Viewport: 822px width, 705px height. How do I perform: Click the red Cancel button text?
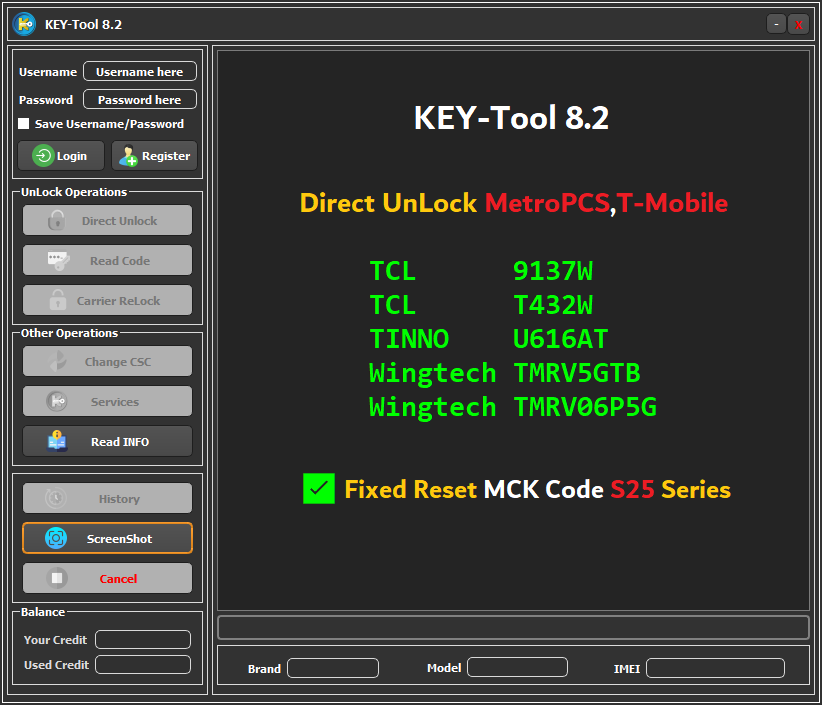[118, 579]
